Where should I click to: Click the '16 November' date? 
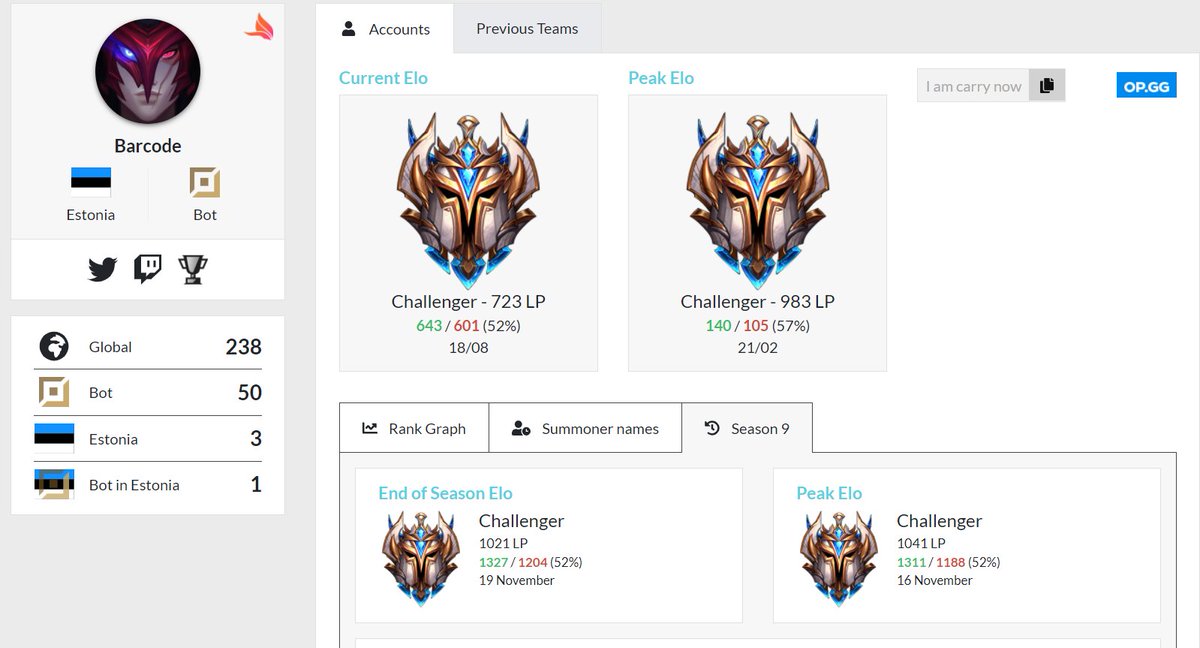(x=935, y=580)
